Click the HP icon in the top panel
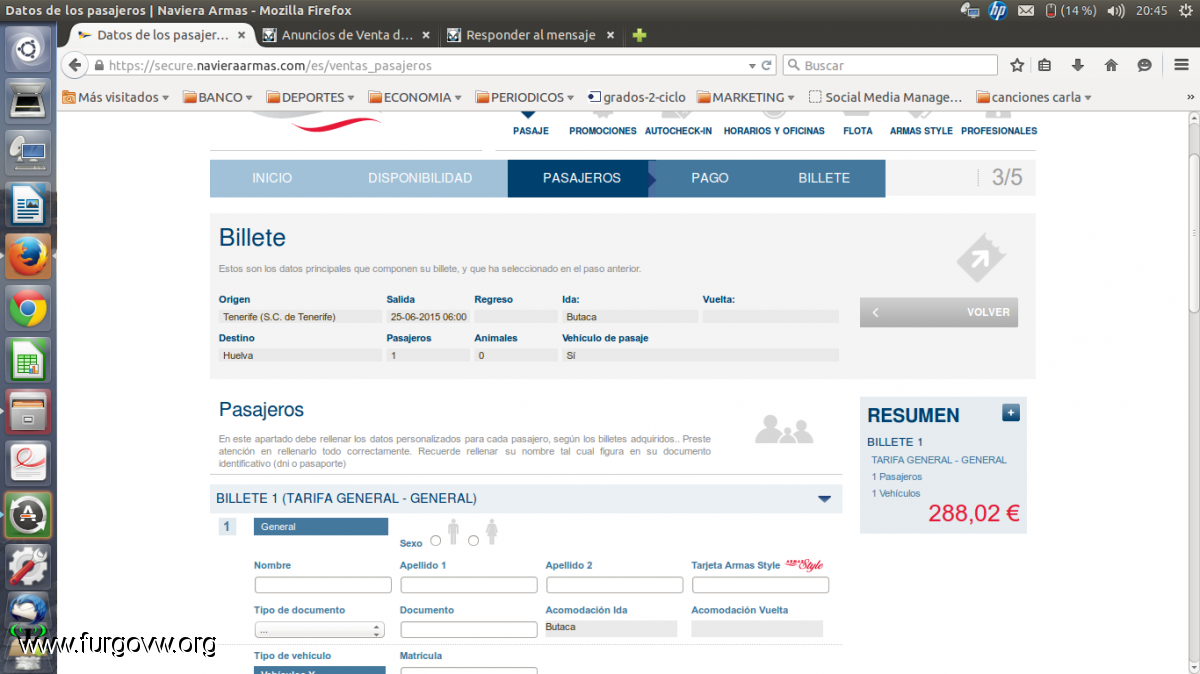 (x=997, y=11)
